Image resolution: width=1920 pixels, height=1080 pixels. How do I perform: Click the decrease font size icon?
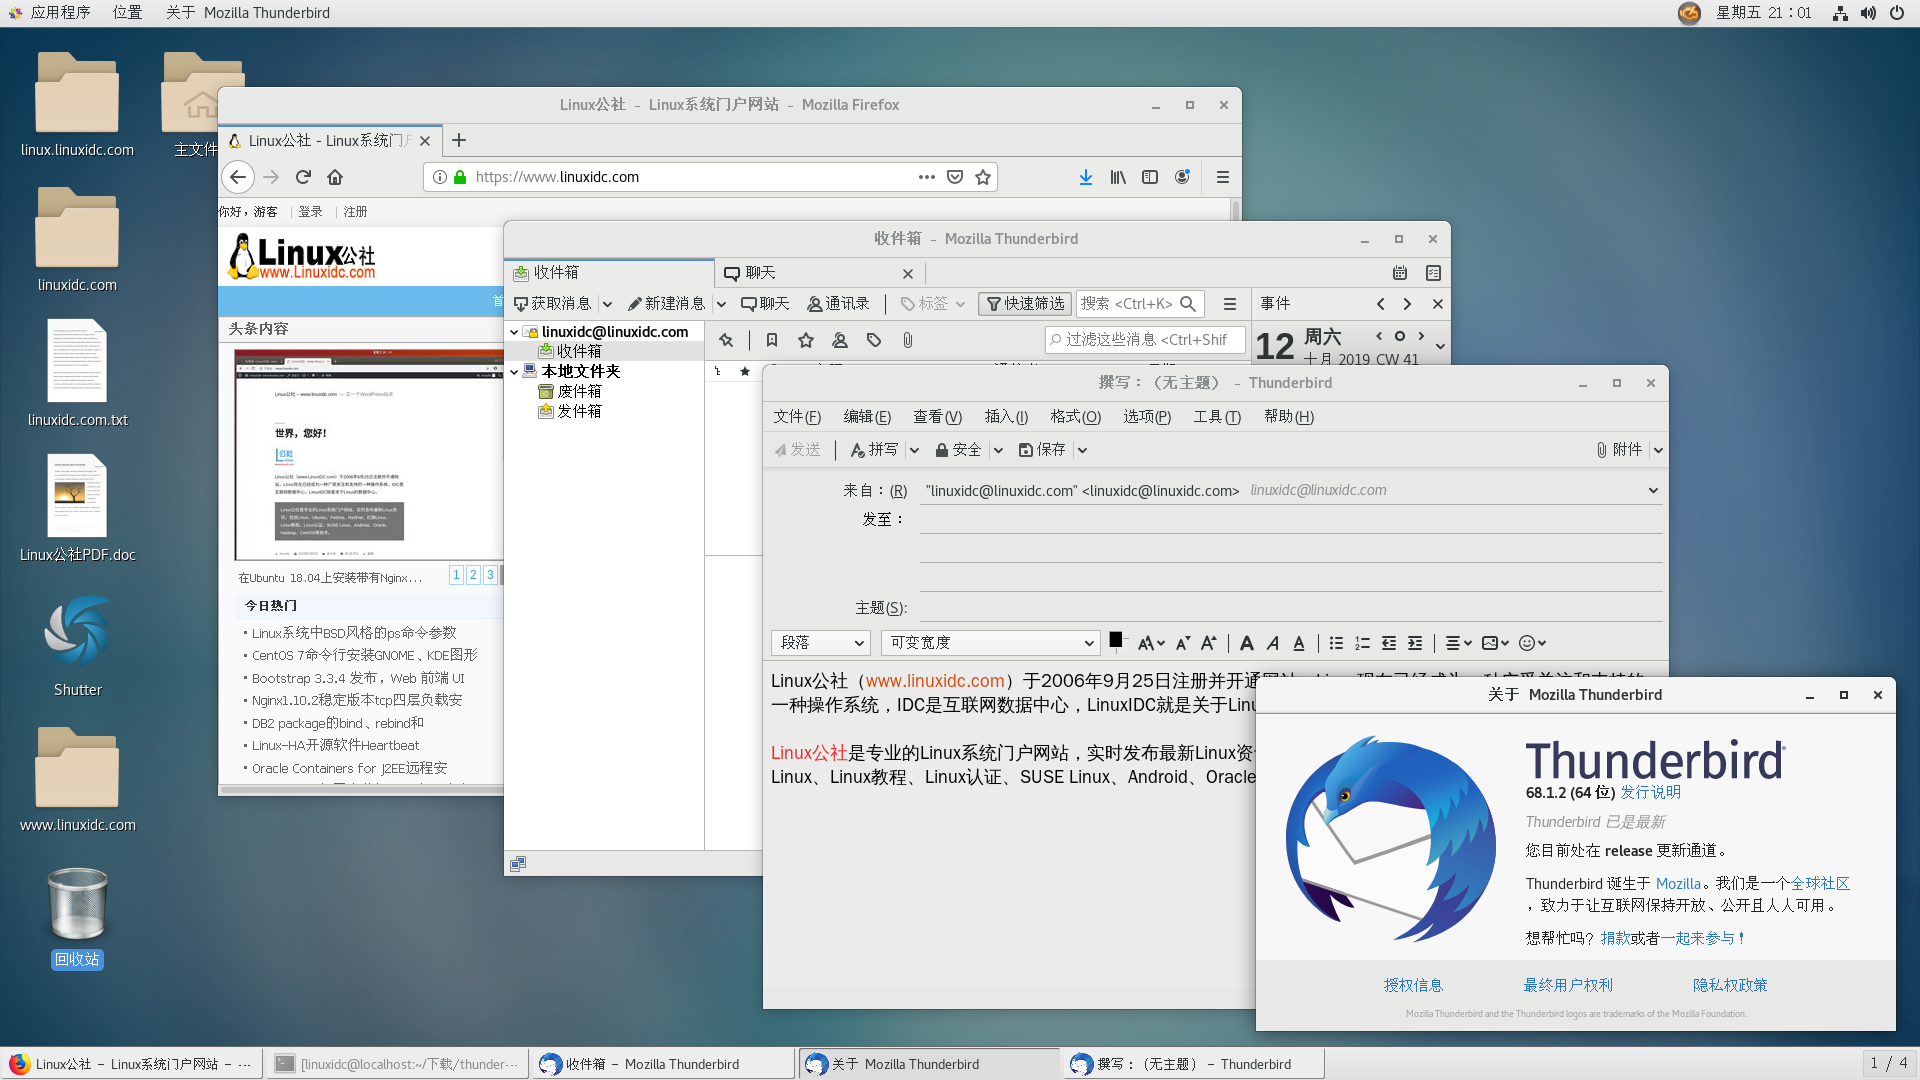tap(1183, 643)
